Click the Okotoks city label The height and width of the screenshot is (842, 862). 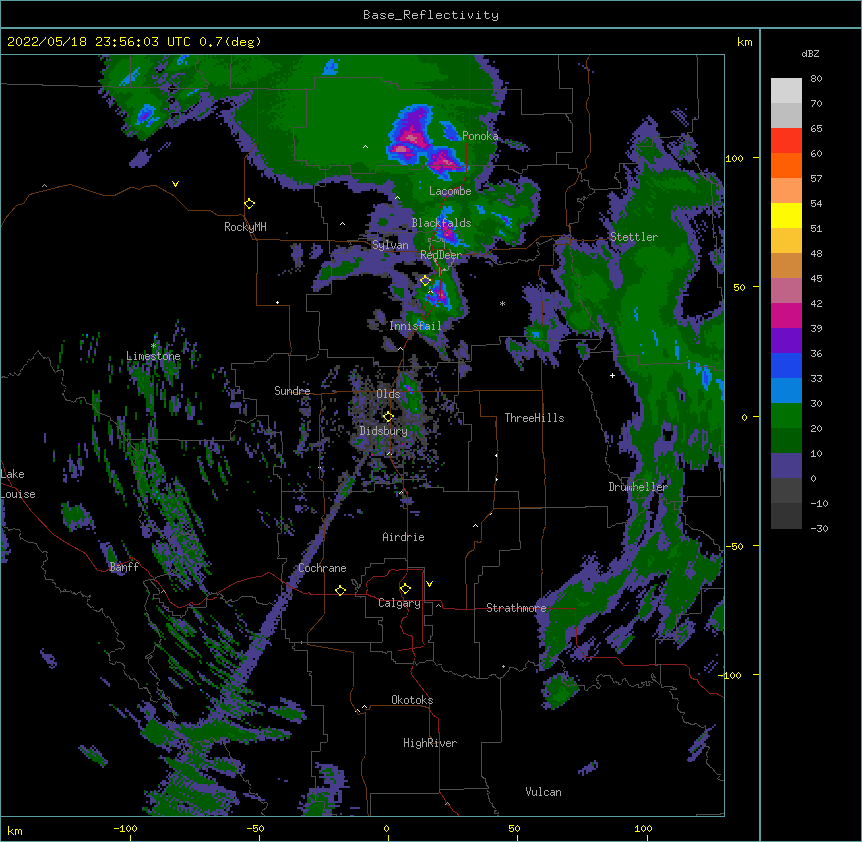[x=412, y=700]
